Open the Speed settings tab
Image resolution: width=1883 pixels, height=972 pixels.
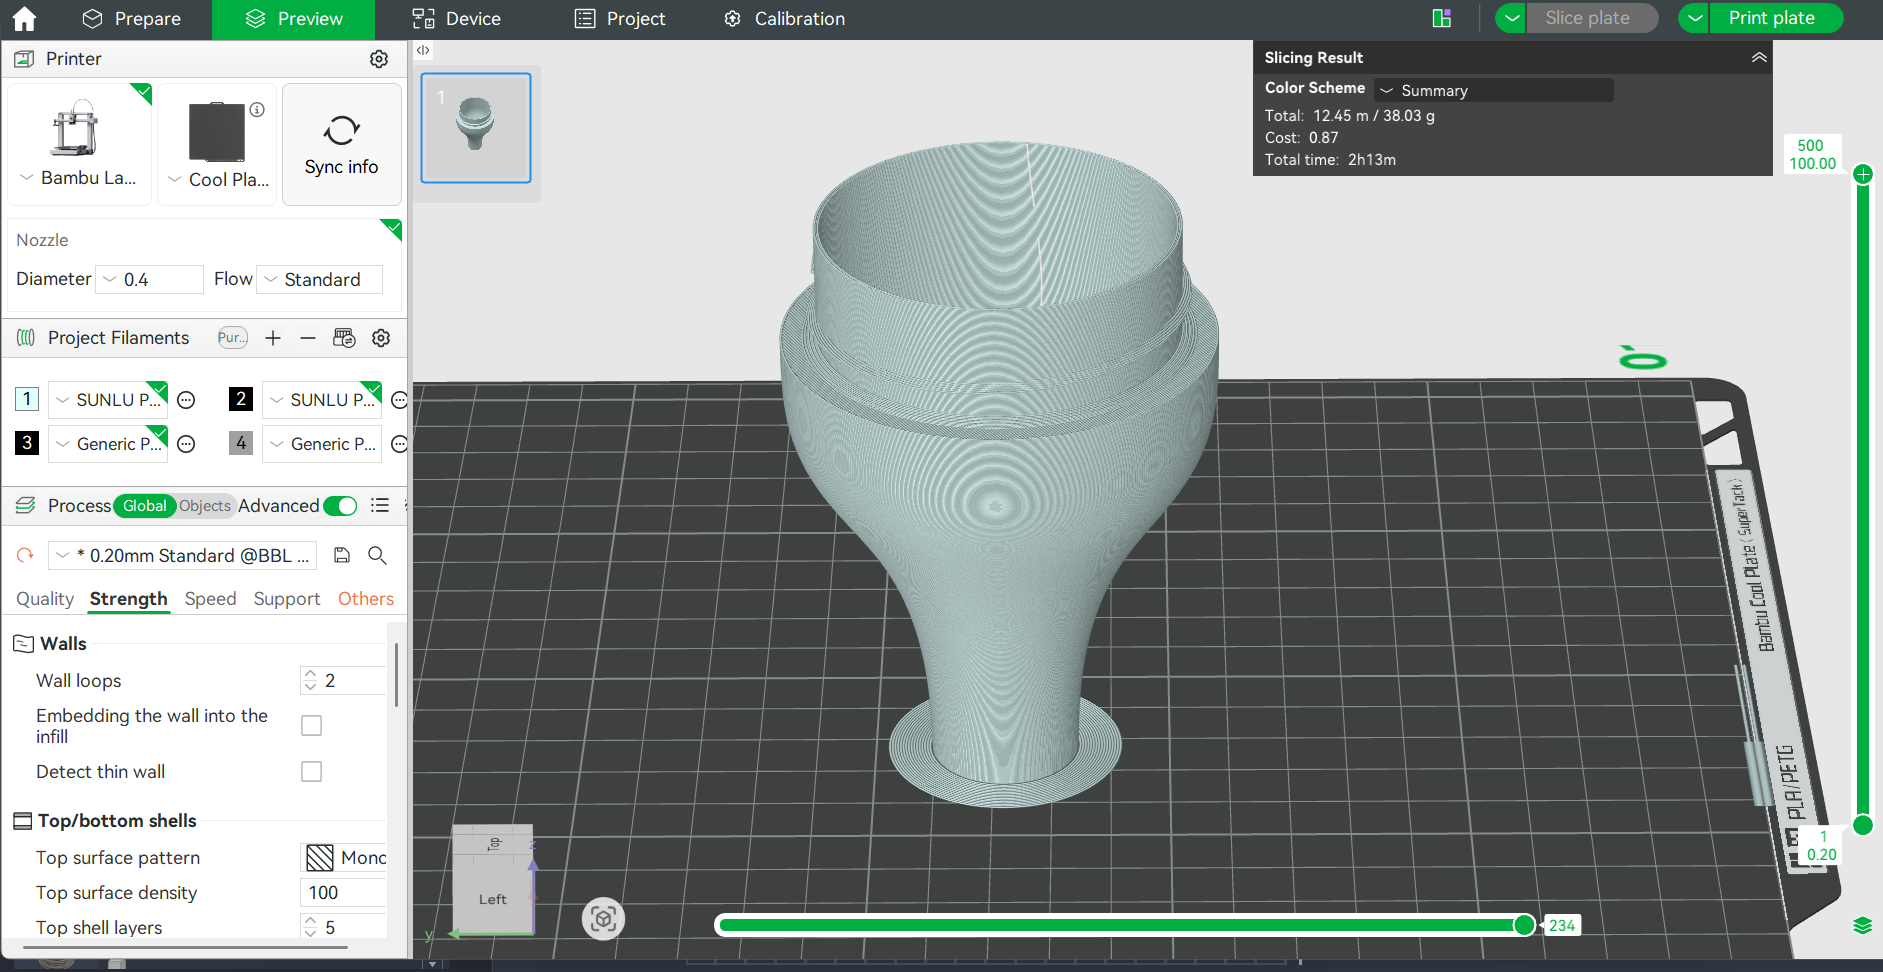210,599
